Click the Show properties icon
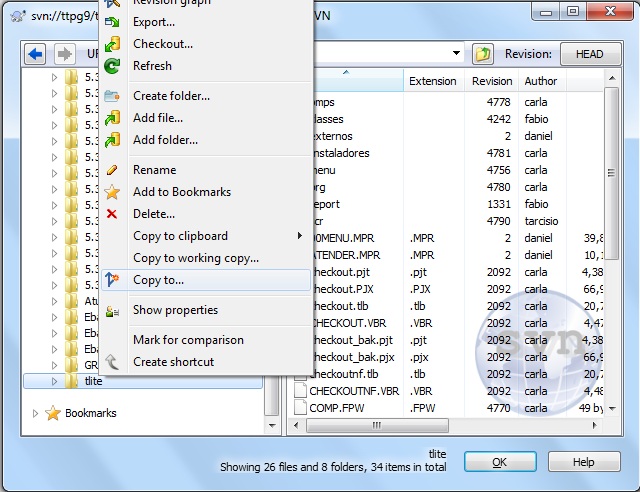640x492 pixels. [112, 312]
